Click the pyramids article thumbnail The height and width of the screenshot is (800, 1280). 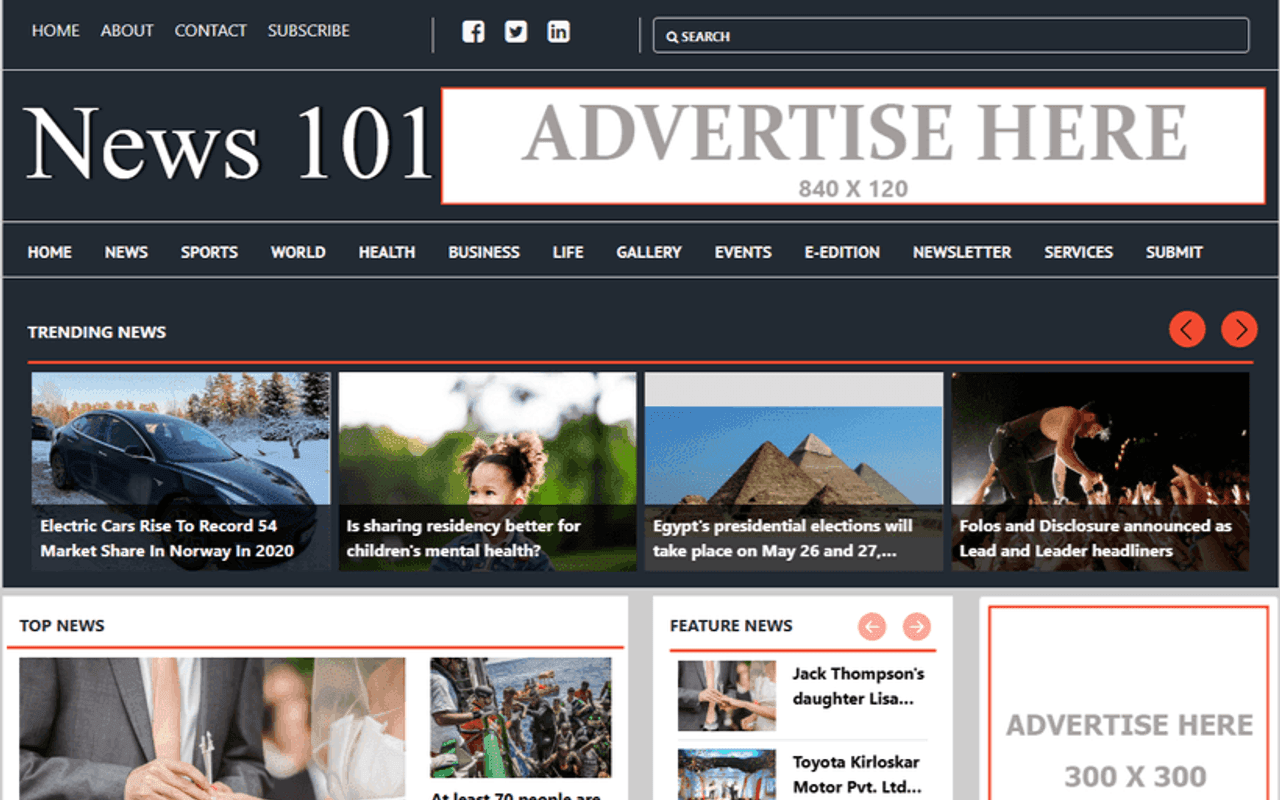[x=793, y=440]
